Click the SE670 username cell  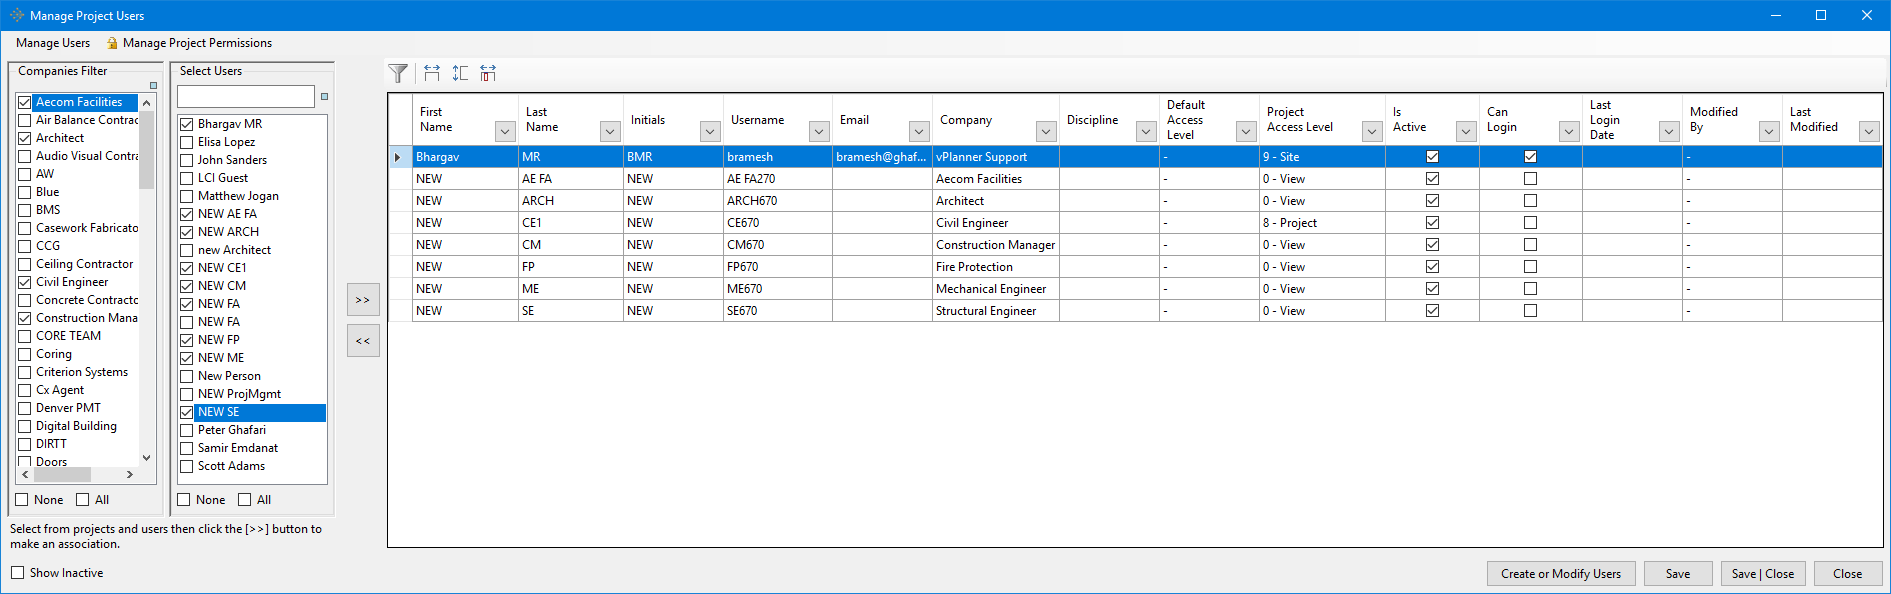point(778,311)
